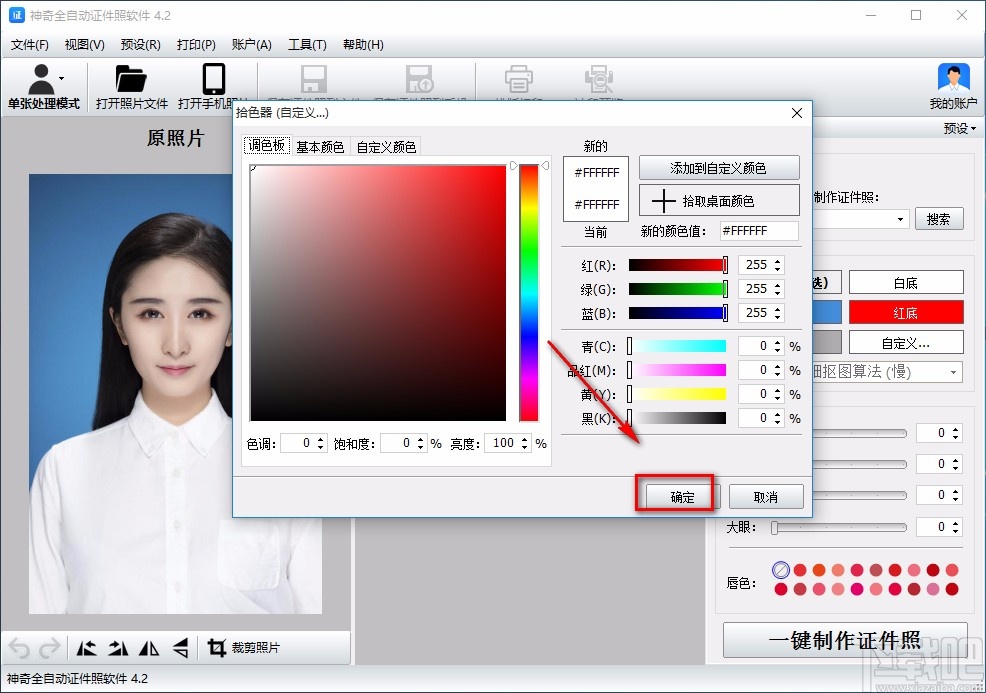Image resolution: width=986 pixels, height=693 pixels.
Task: Select the no lip color option
Action: pyautogui.click(x=780, y=570)
